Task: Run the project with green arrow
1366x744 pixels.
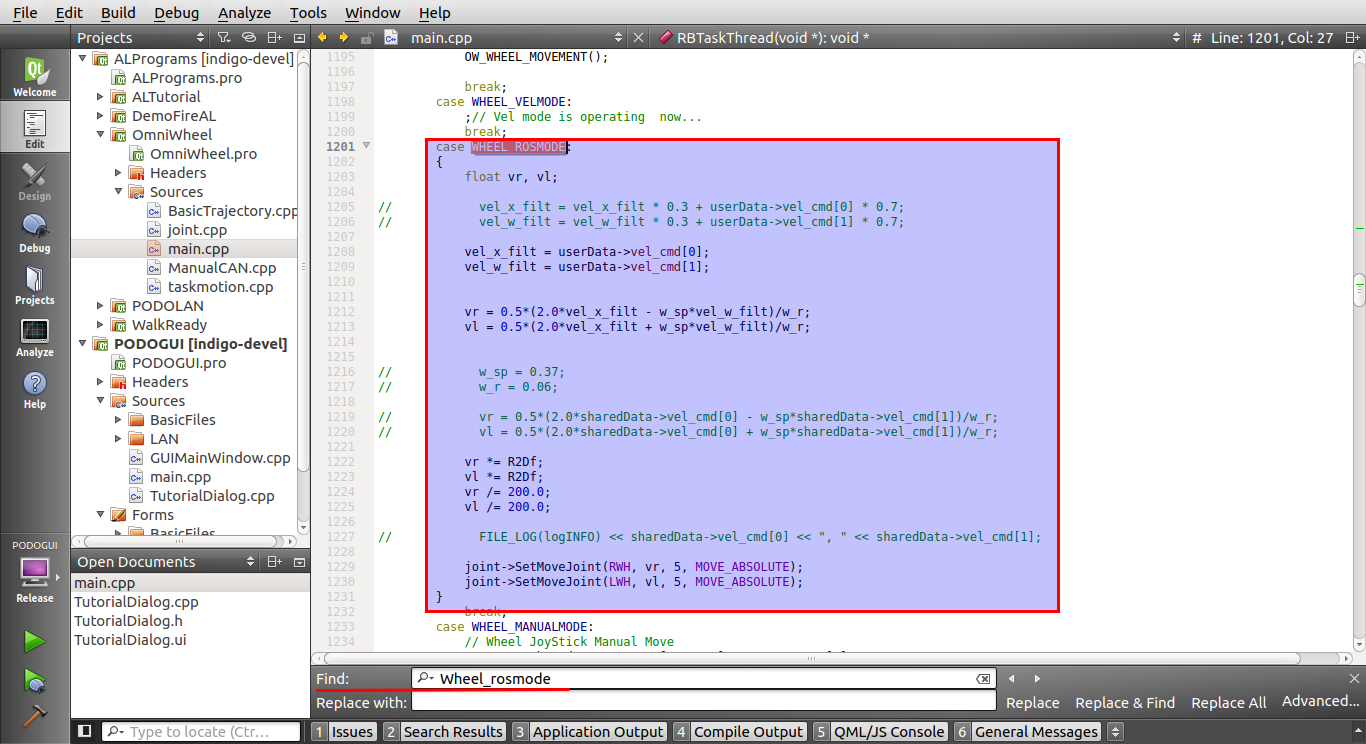Action: [34, 641]
